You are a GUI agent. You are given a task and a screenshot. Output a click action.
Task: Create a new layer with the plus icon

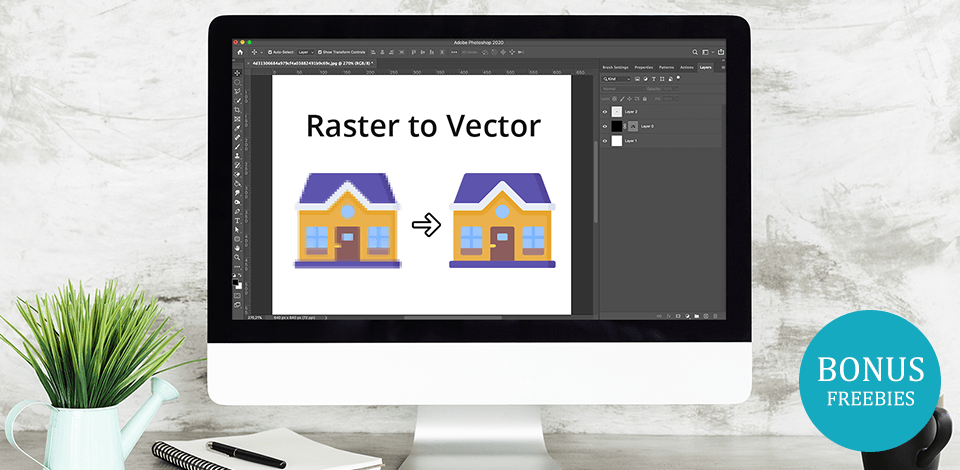tap(706, 316)
